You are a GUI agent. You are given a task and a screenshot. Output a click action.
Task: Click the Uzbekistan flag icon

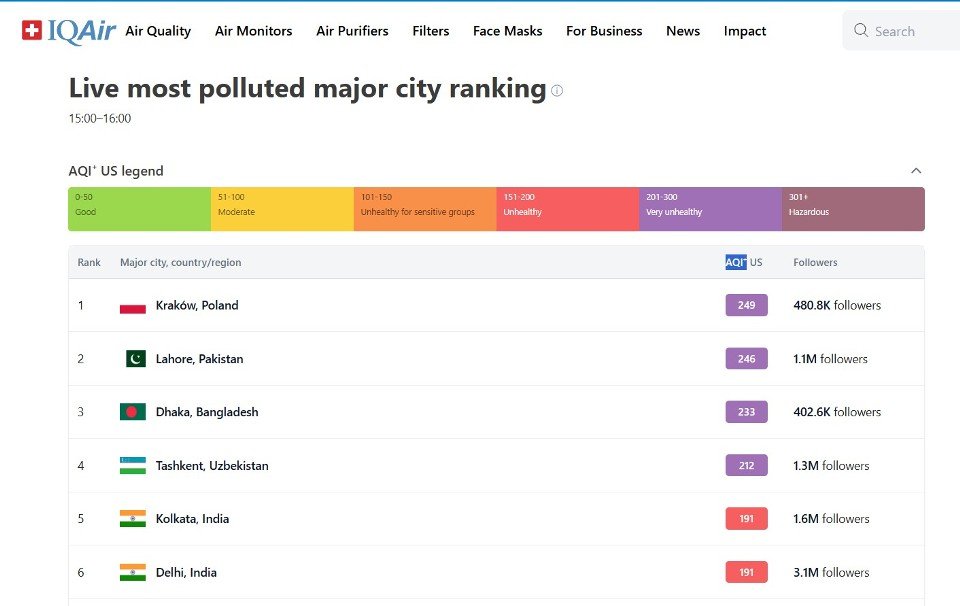point(133,466)
